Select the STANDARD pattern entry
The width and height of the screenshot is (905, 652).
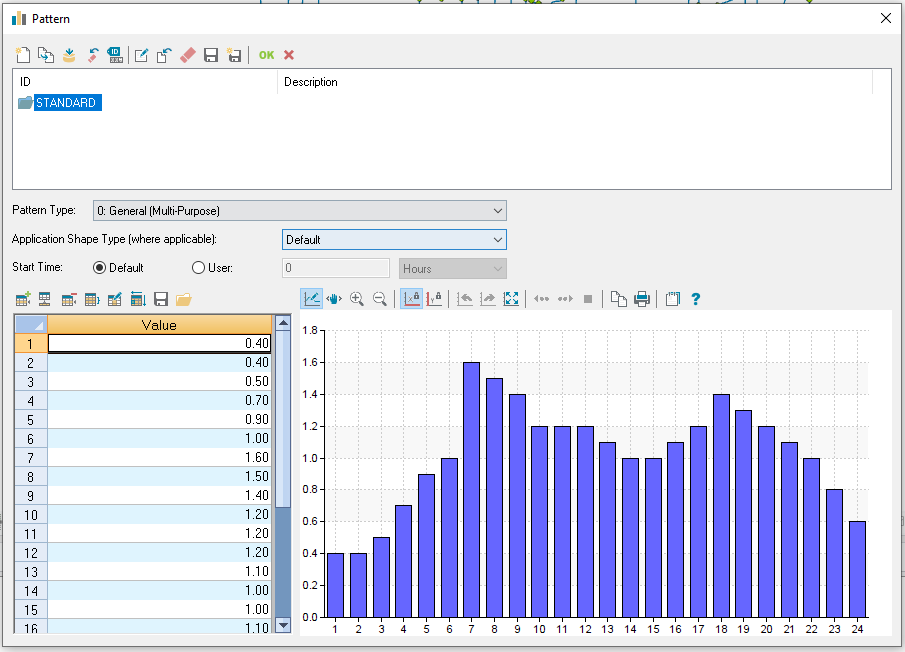[66, 102]
